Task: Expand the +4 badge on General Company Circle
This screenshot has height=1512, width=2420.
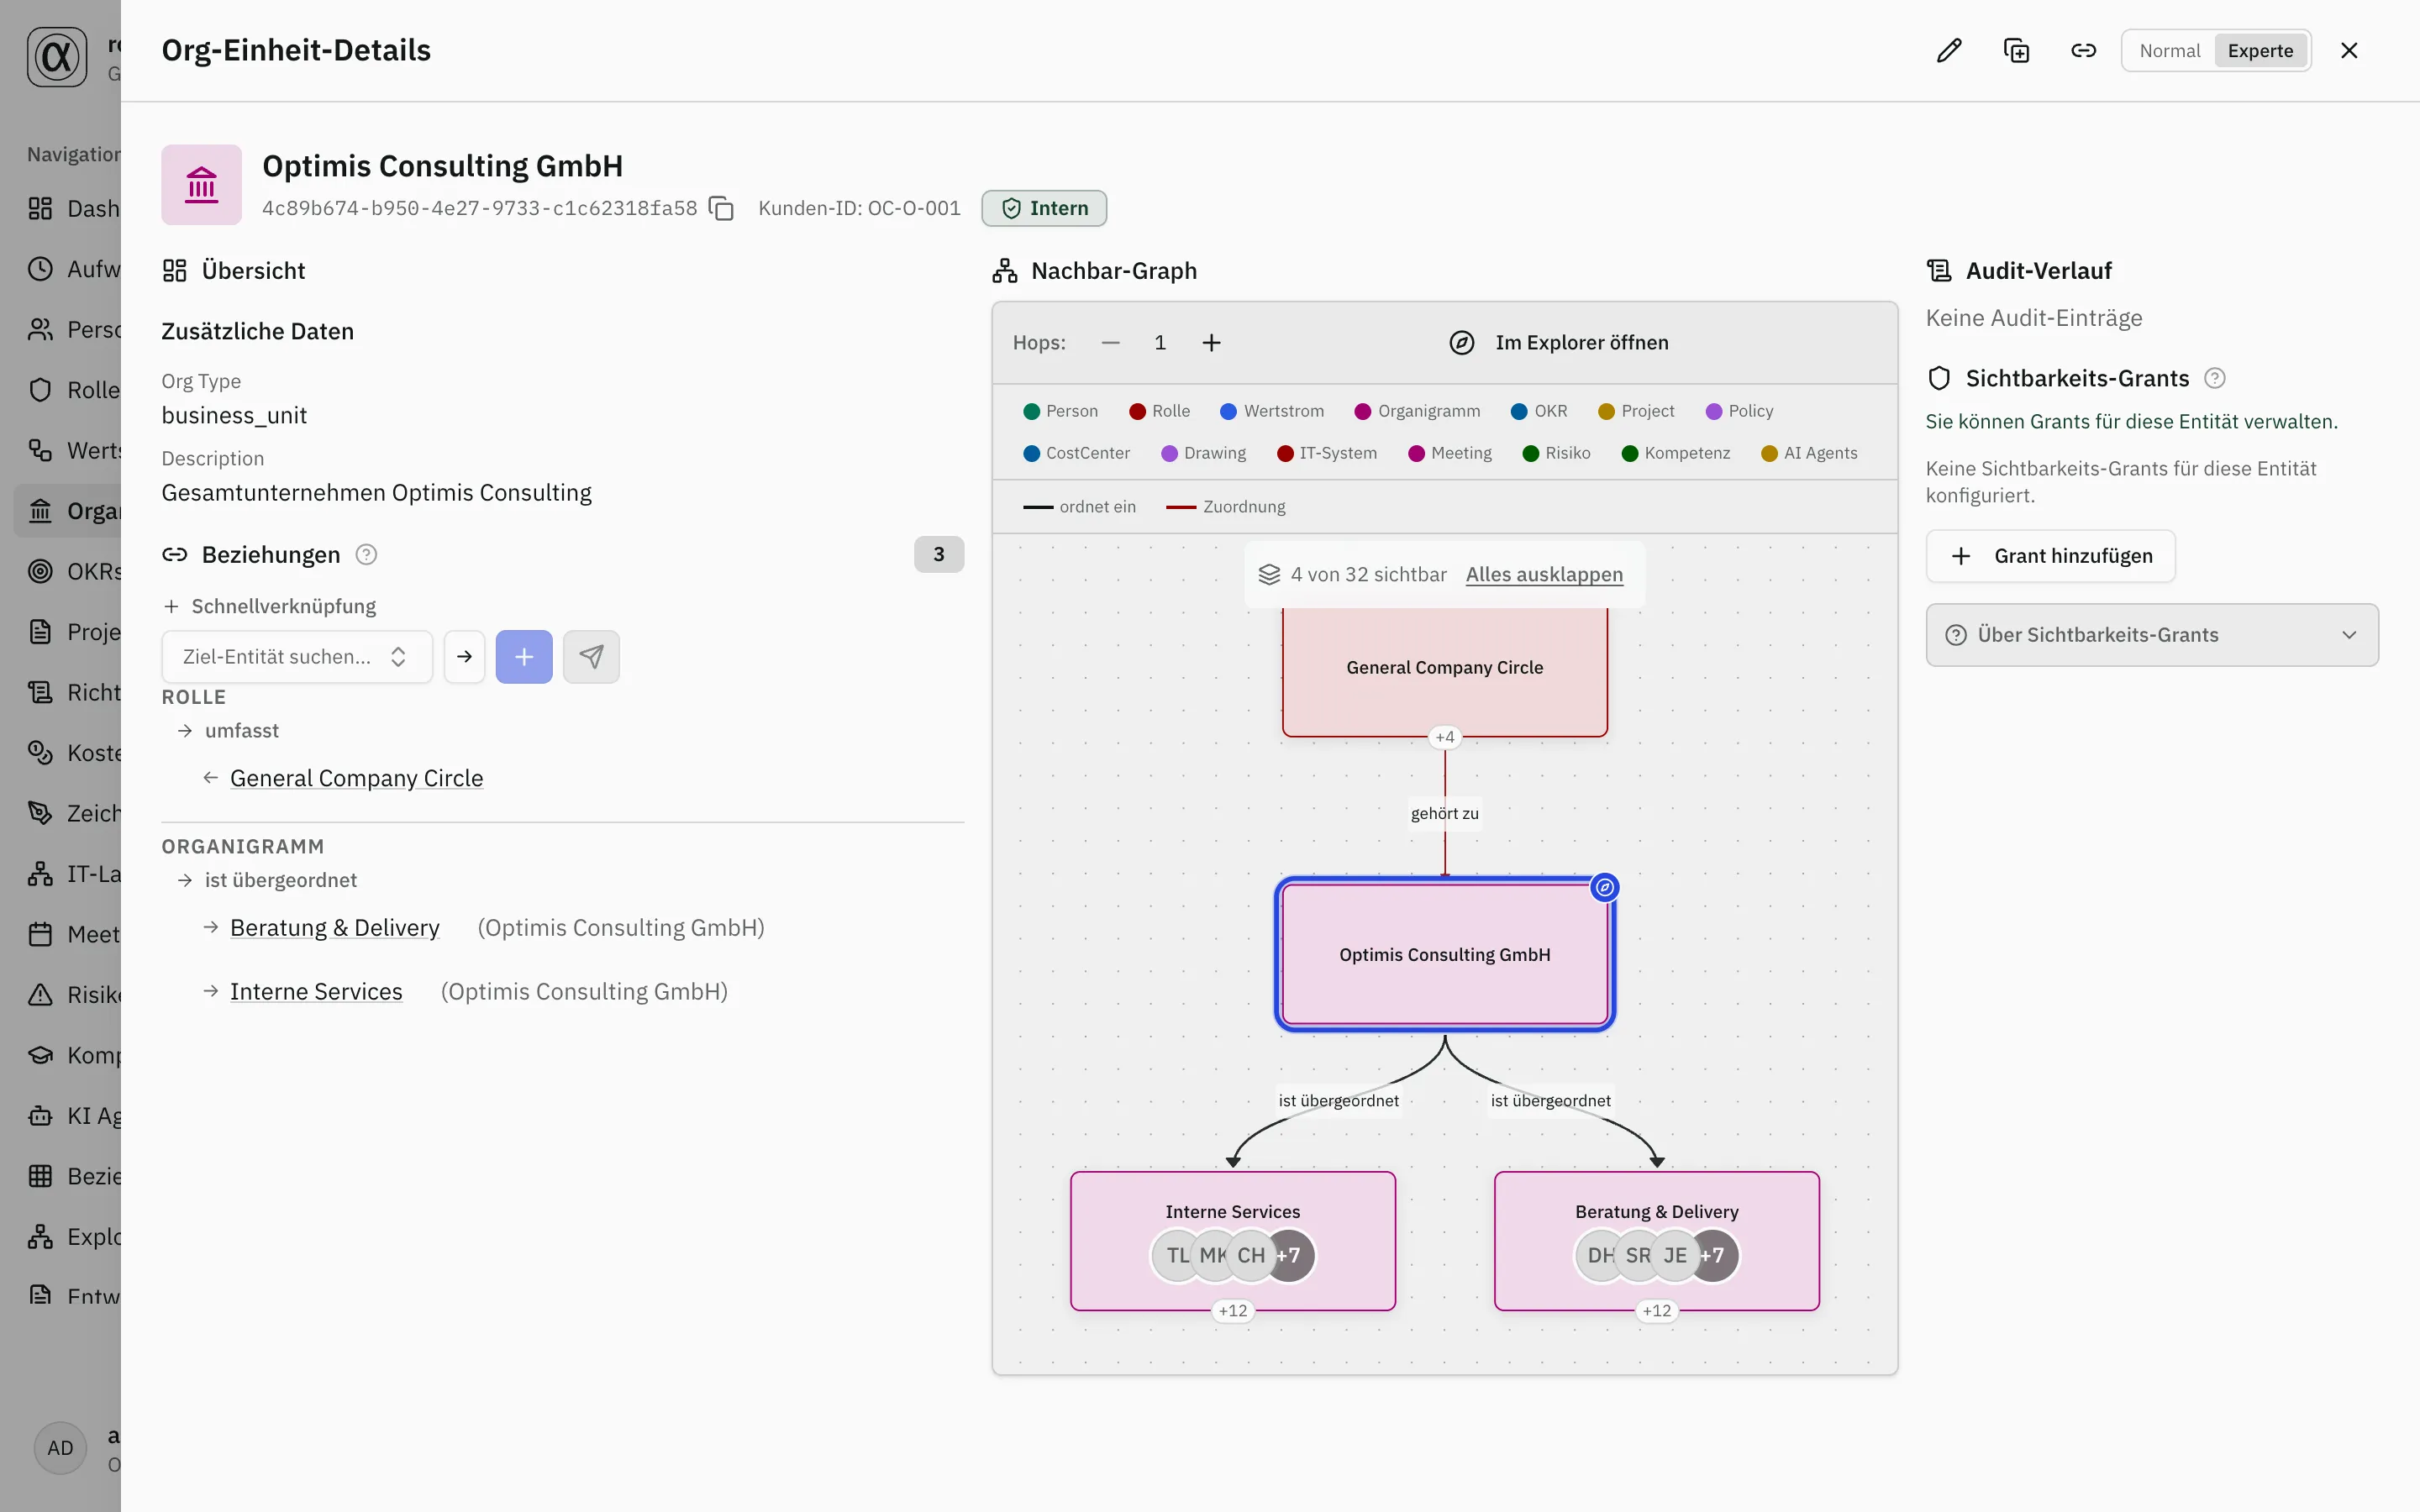Action: (1445, 737)
